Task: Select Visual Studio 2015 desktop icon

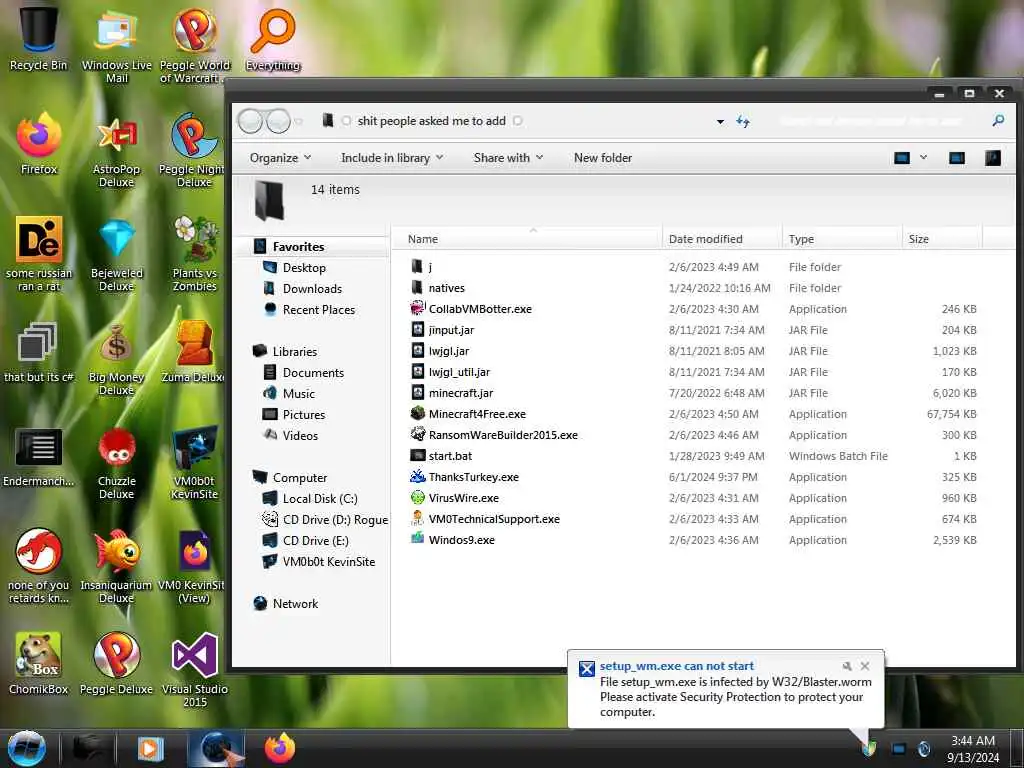Action: (195, 669)
